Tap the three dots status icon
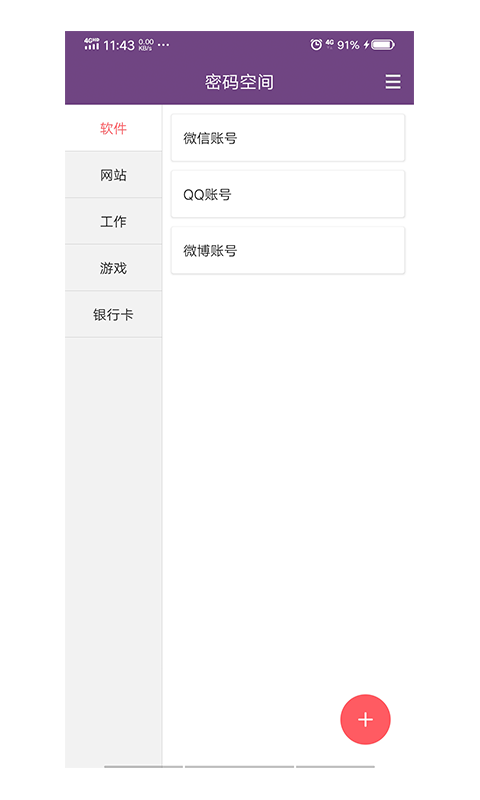 tap(163, 45)
